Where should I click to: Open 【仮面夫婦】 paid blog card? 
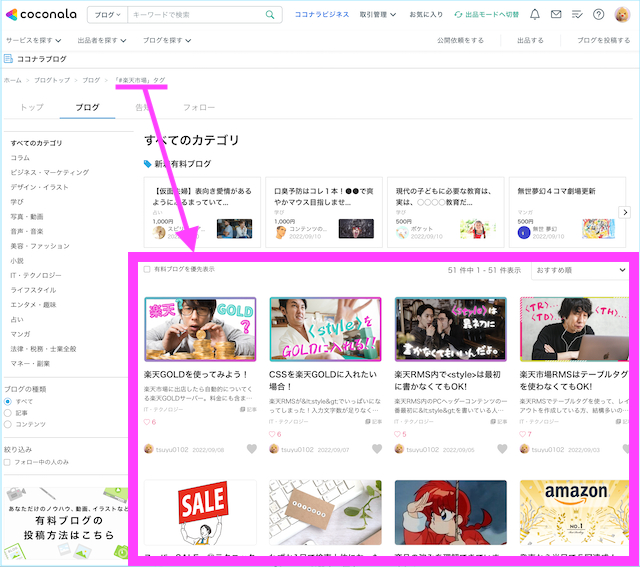(x=202, y=212)
